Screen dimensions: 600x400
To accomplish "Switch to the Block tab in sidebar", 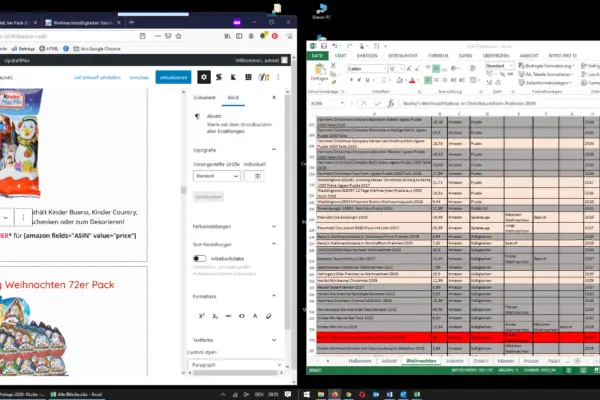I will [233, 98].
